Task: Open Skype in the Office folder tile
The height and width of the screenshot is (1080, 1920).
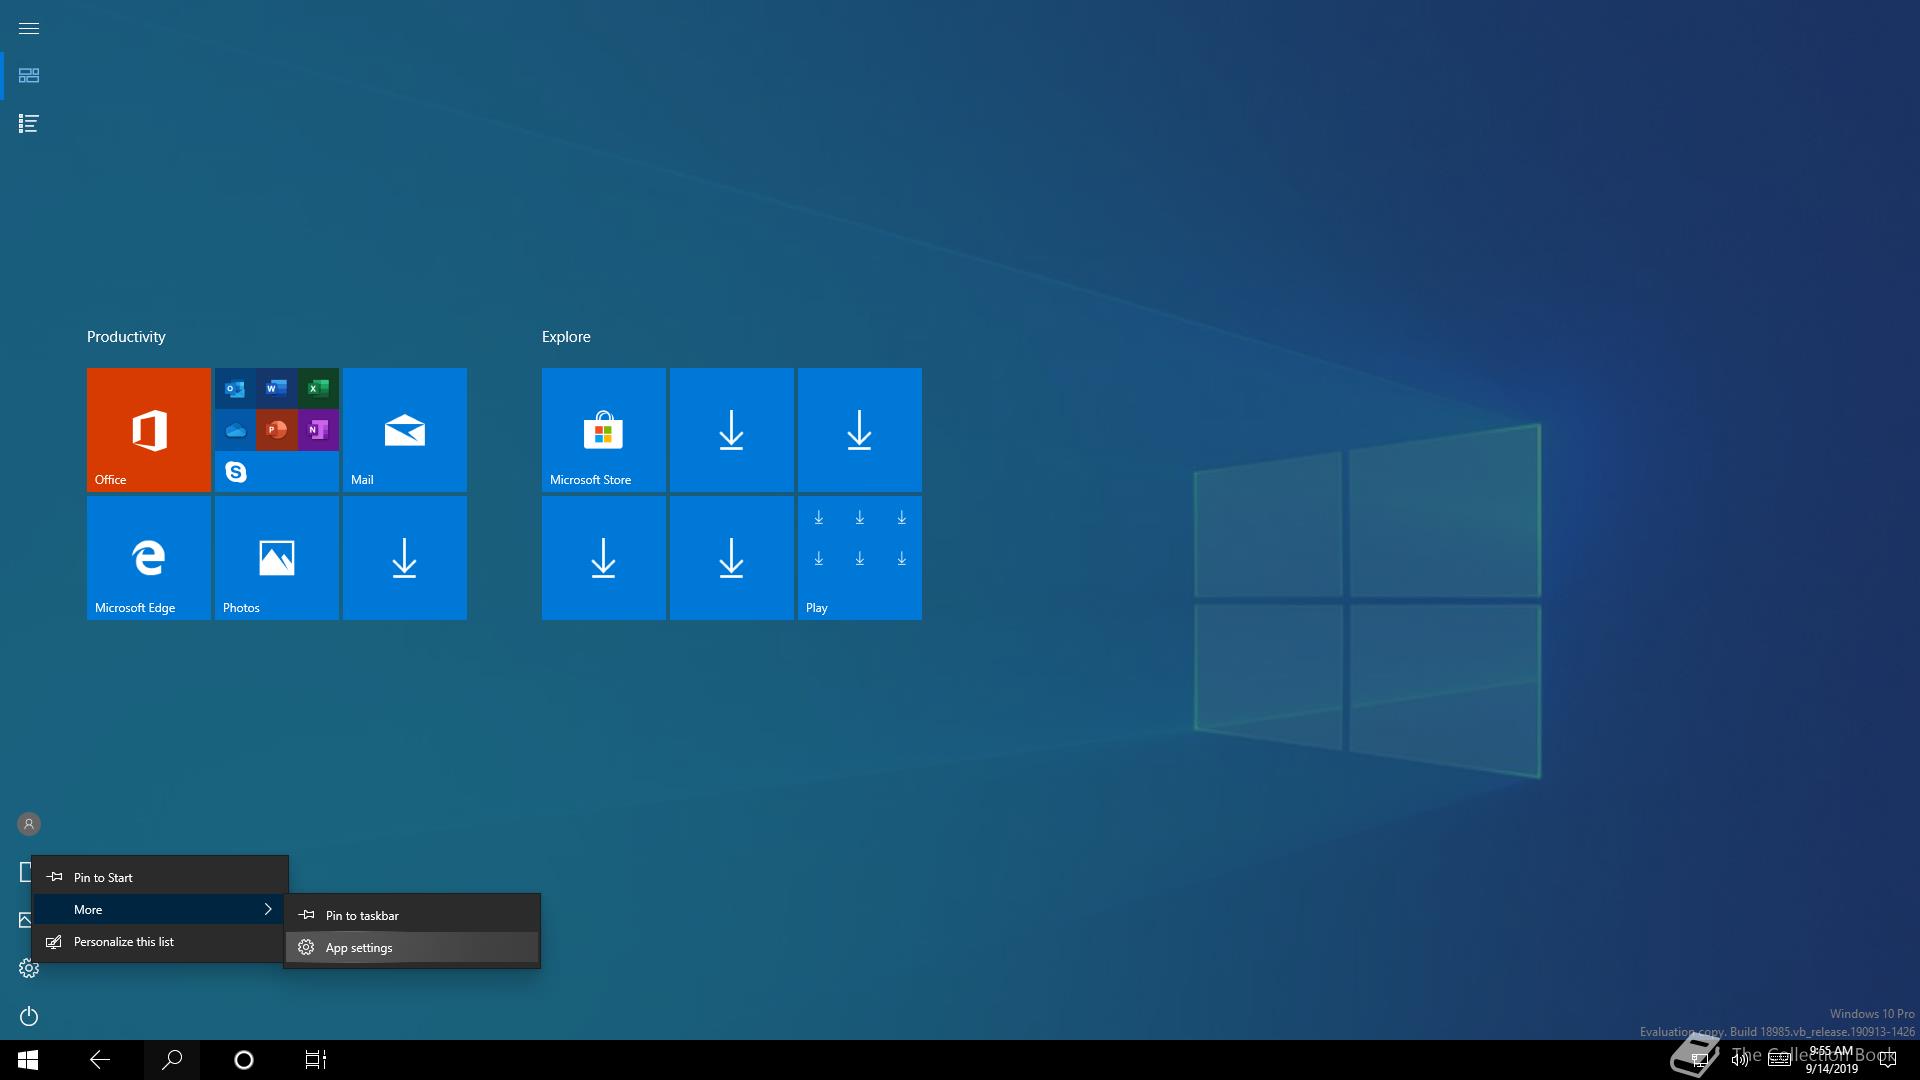Action: (x=236, y=471)
